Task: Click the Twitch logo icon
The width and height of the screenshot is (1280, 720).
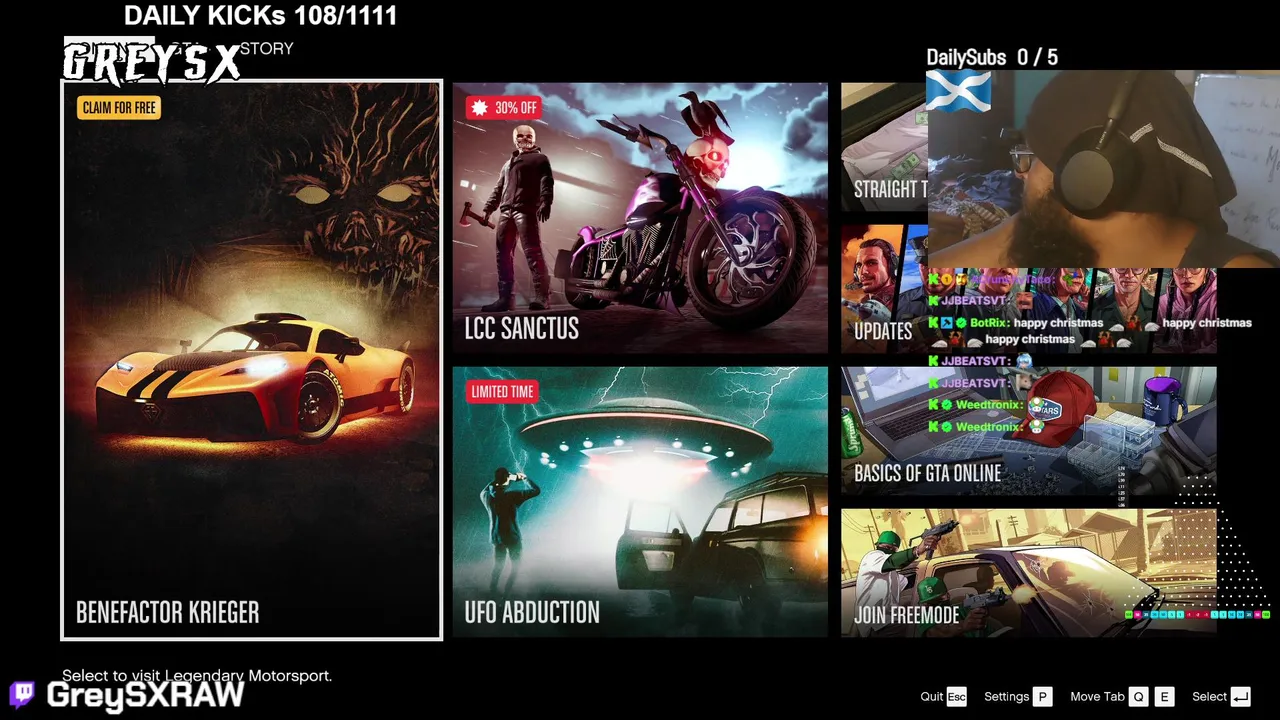Action: tap(22, 694)
